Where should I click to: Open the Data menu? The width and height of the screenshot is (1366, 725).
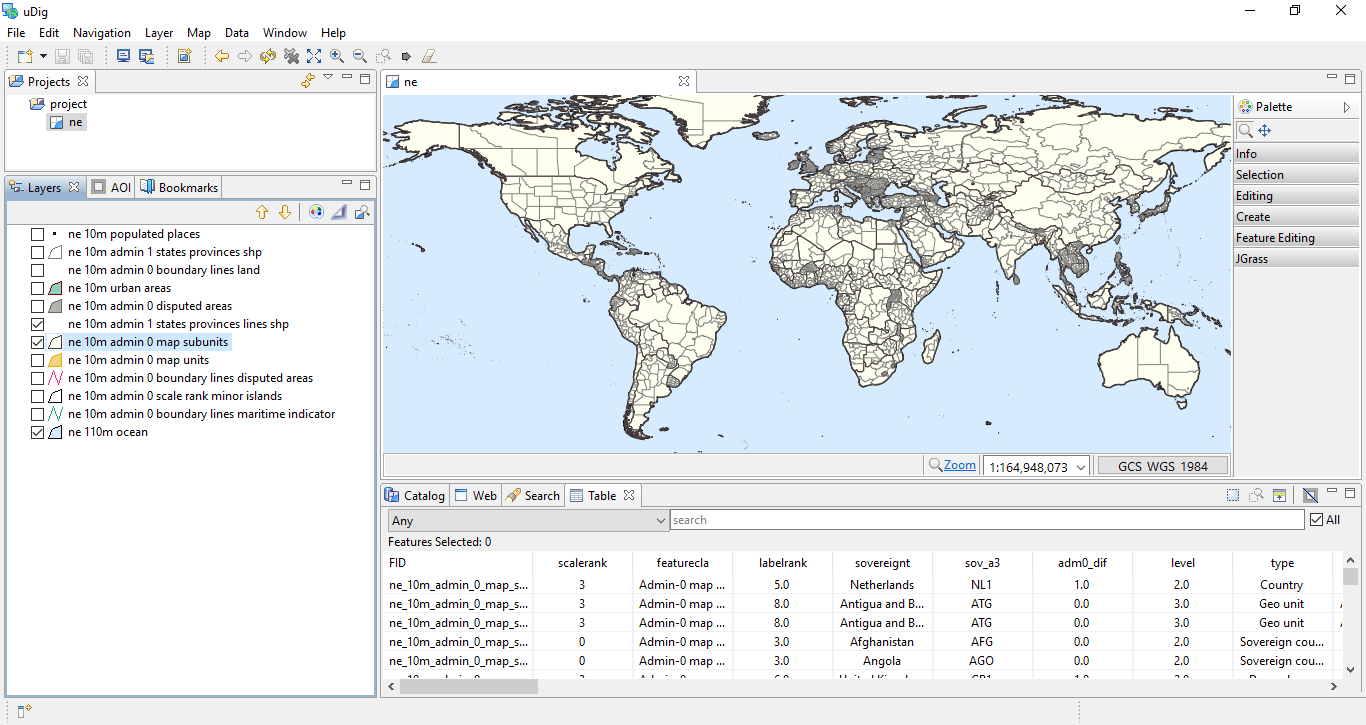(237, 33)
